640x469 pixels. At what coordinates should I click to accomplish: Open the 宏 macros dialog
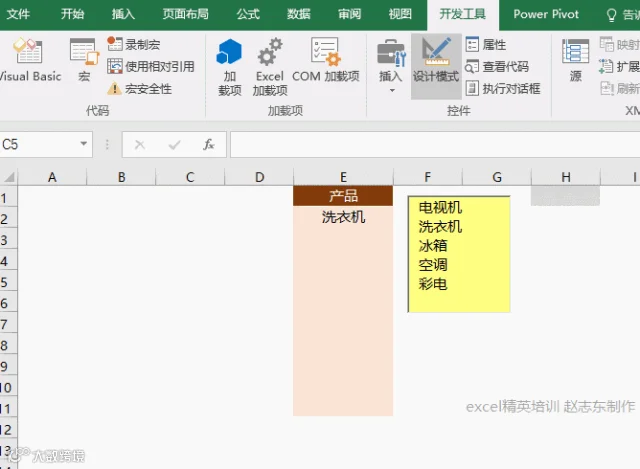click(84, 60)
